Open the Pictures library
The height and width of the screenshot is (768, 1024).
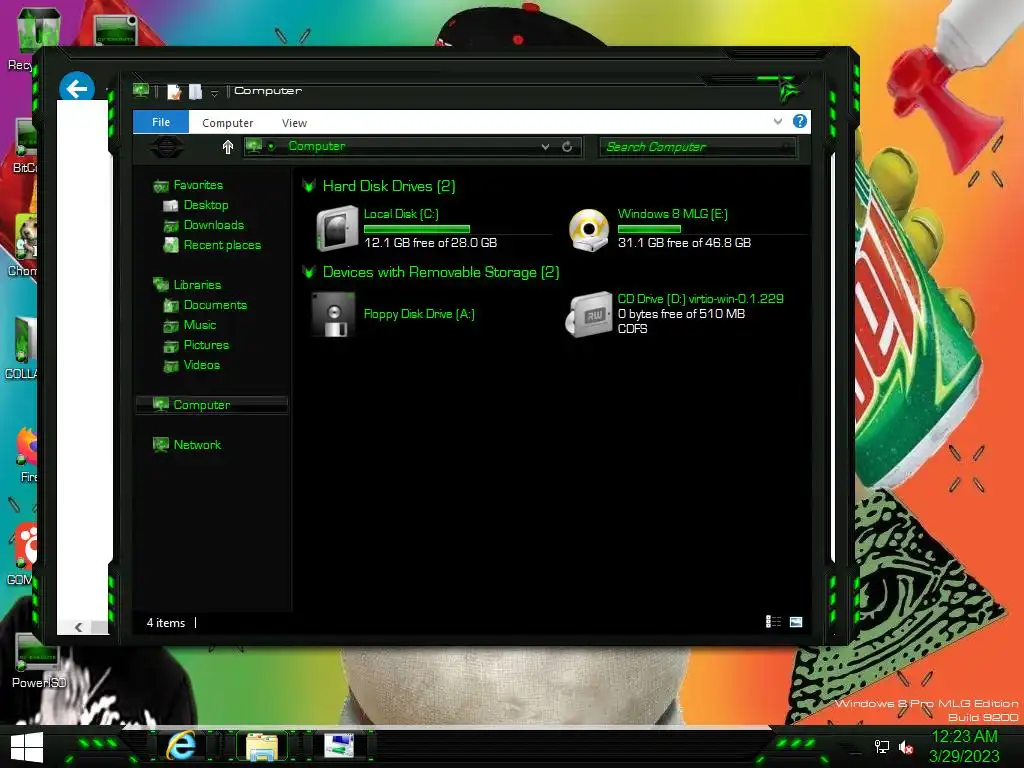tap(206, 345)
